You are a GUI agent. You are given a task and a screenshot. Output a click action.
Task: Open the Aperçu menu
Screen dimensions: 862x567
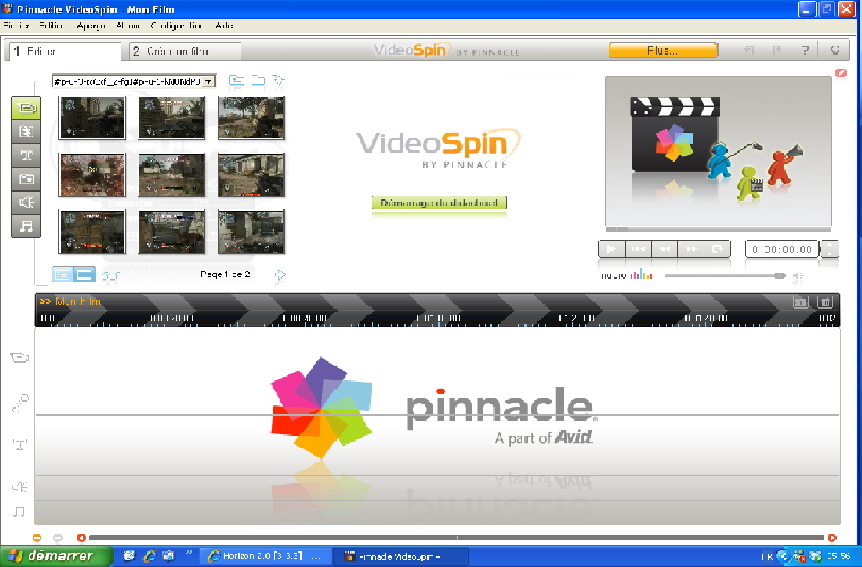pos(91,25)
